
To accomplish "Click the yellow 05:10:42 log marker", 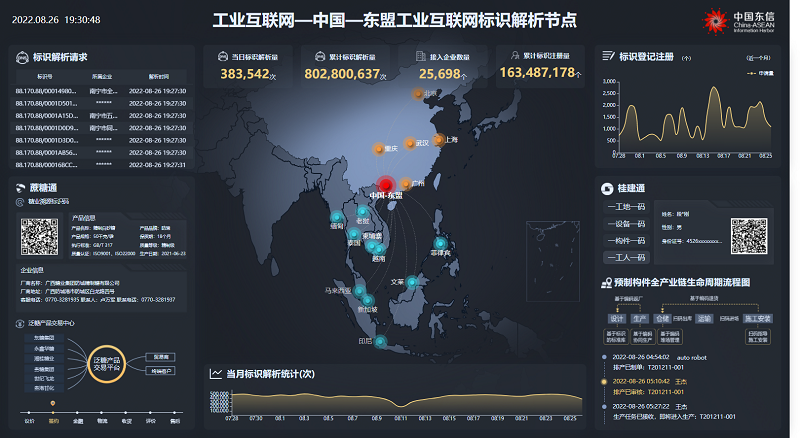I will pyautogui.click(x=605, y=381).
